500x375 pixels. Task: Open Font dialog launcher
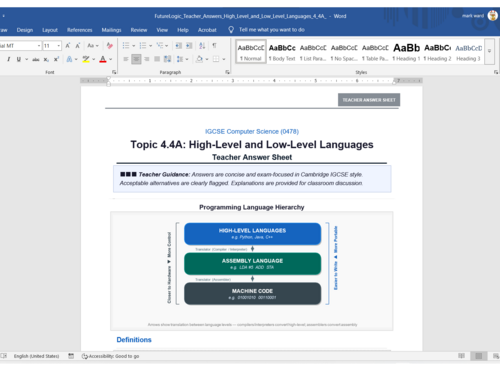click(114, 72)
